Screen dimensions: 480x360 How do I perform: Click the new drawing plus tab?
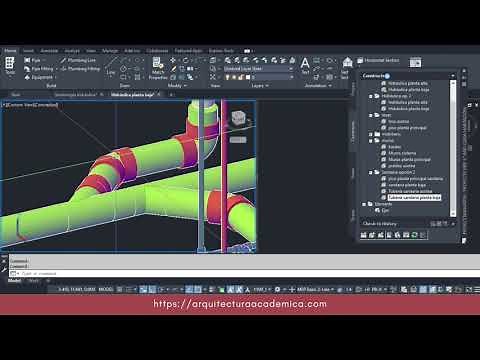click(x=171, y=95)
